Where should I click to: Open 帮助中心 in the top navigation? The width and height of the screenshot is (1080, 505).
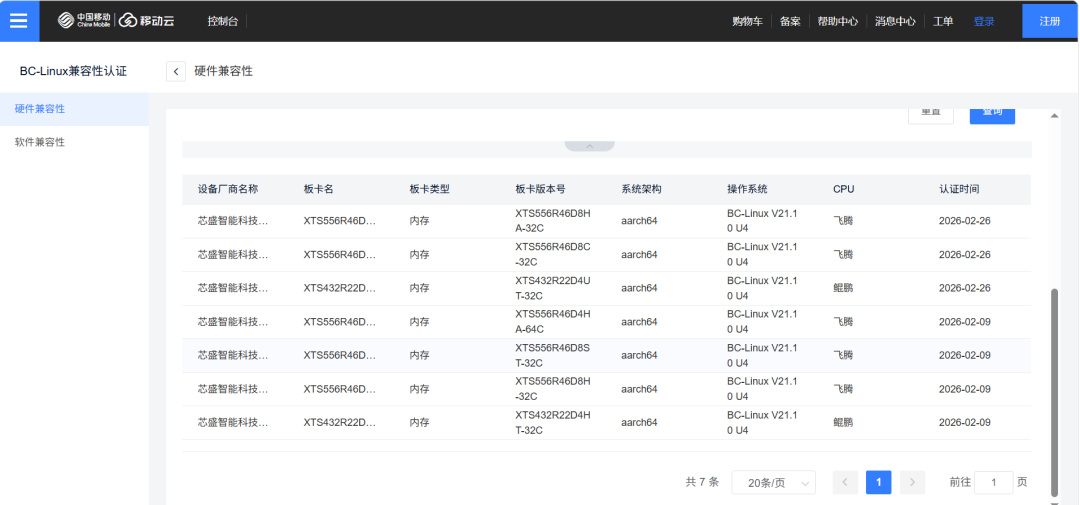[838, 21]
